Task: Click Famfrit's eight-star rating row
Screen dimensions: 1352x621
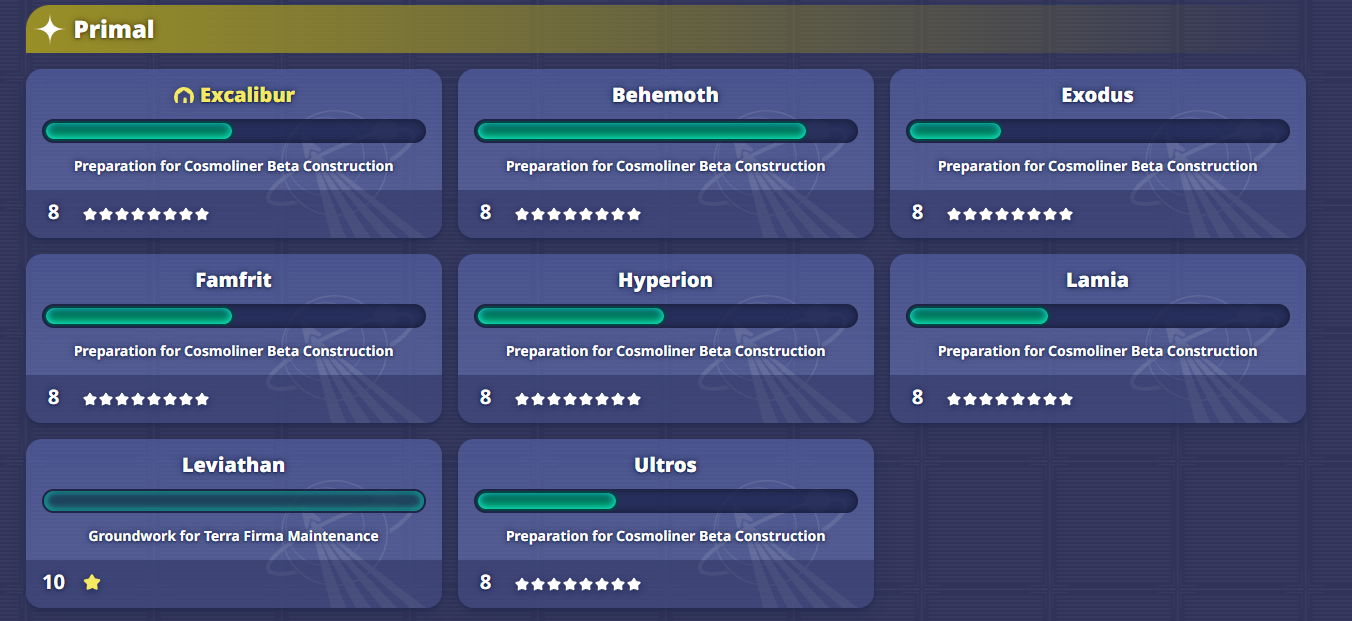Action: click(146, 399)
